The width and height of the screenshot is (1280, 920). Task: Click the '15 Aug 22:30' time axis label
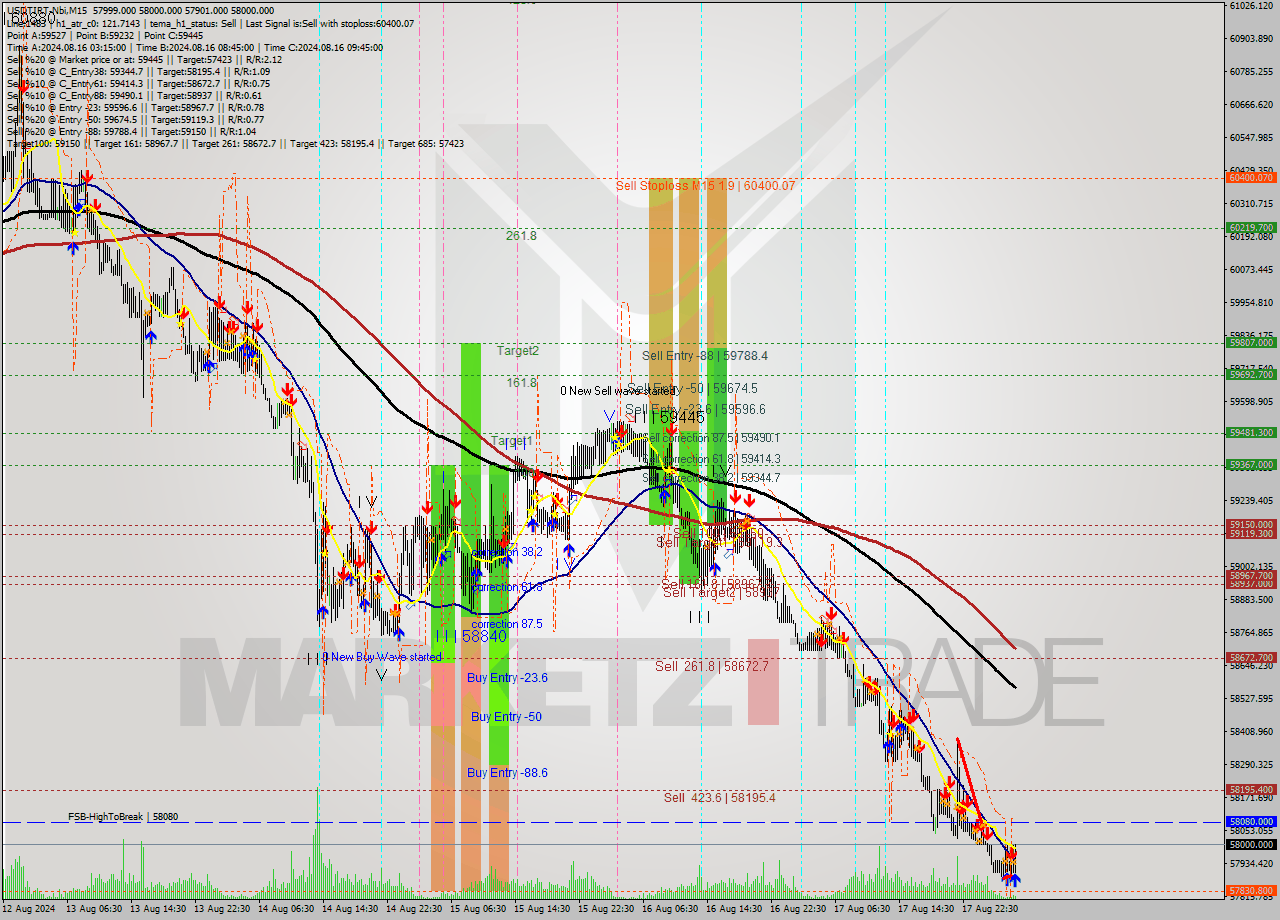(x=607, y=909)
